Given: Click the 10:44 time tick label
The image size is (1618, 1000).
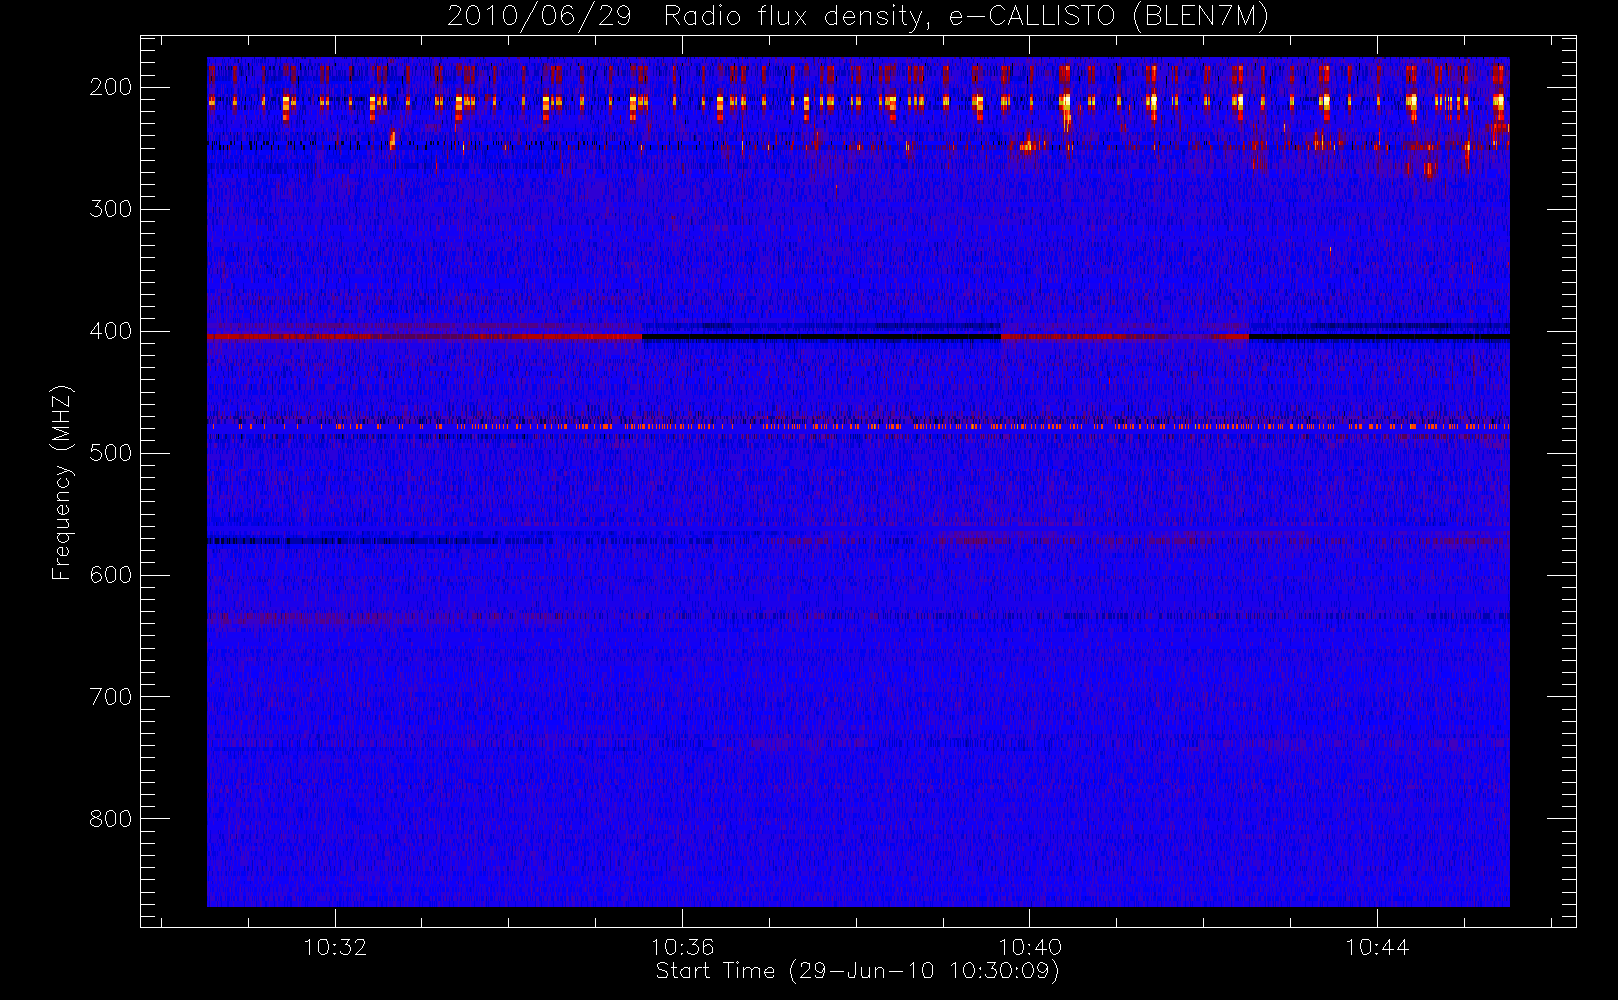Looking at the screenshot, I should [1377, 947].
